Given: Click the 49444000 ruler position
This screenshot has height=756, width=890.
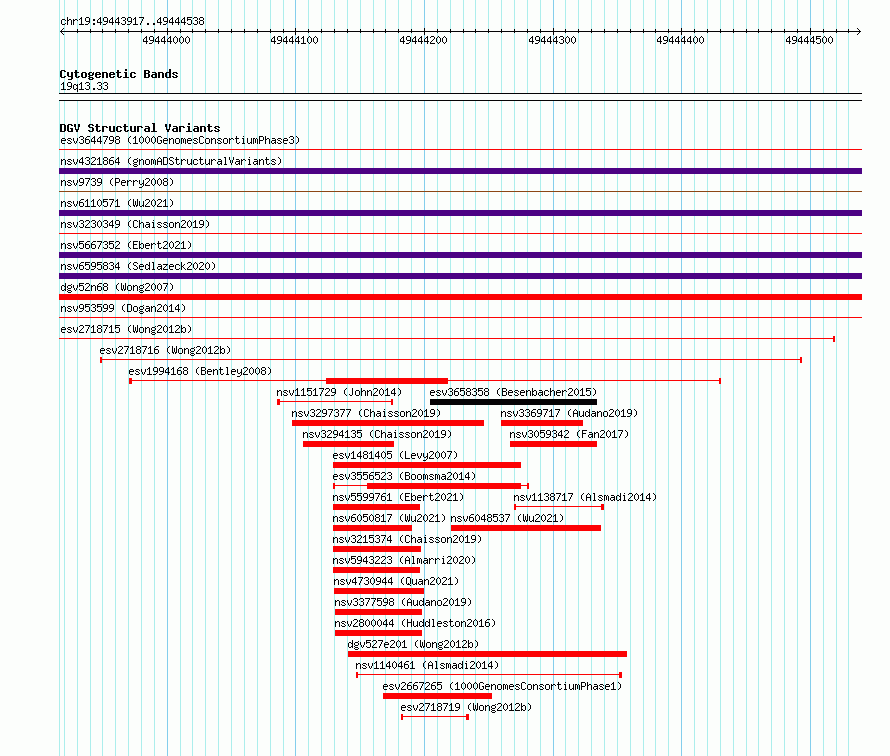Looking at the screenshot, I should click(166, 40).
